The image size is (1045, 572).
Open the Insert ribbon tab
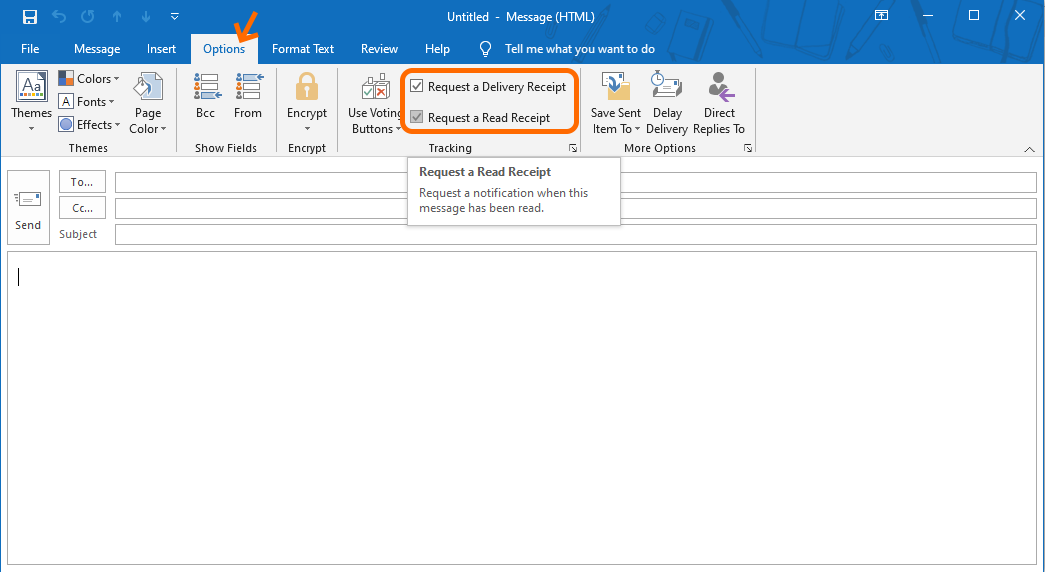(161, 49)
